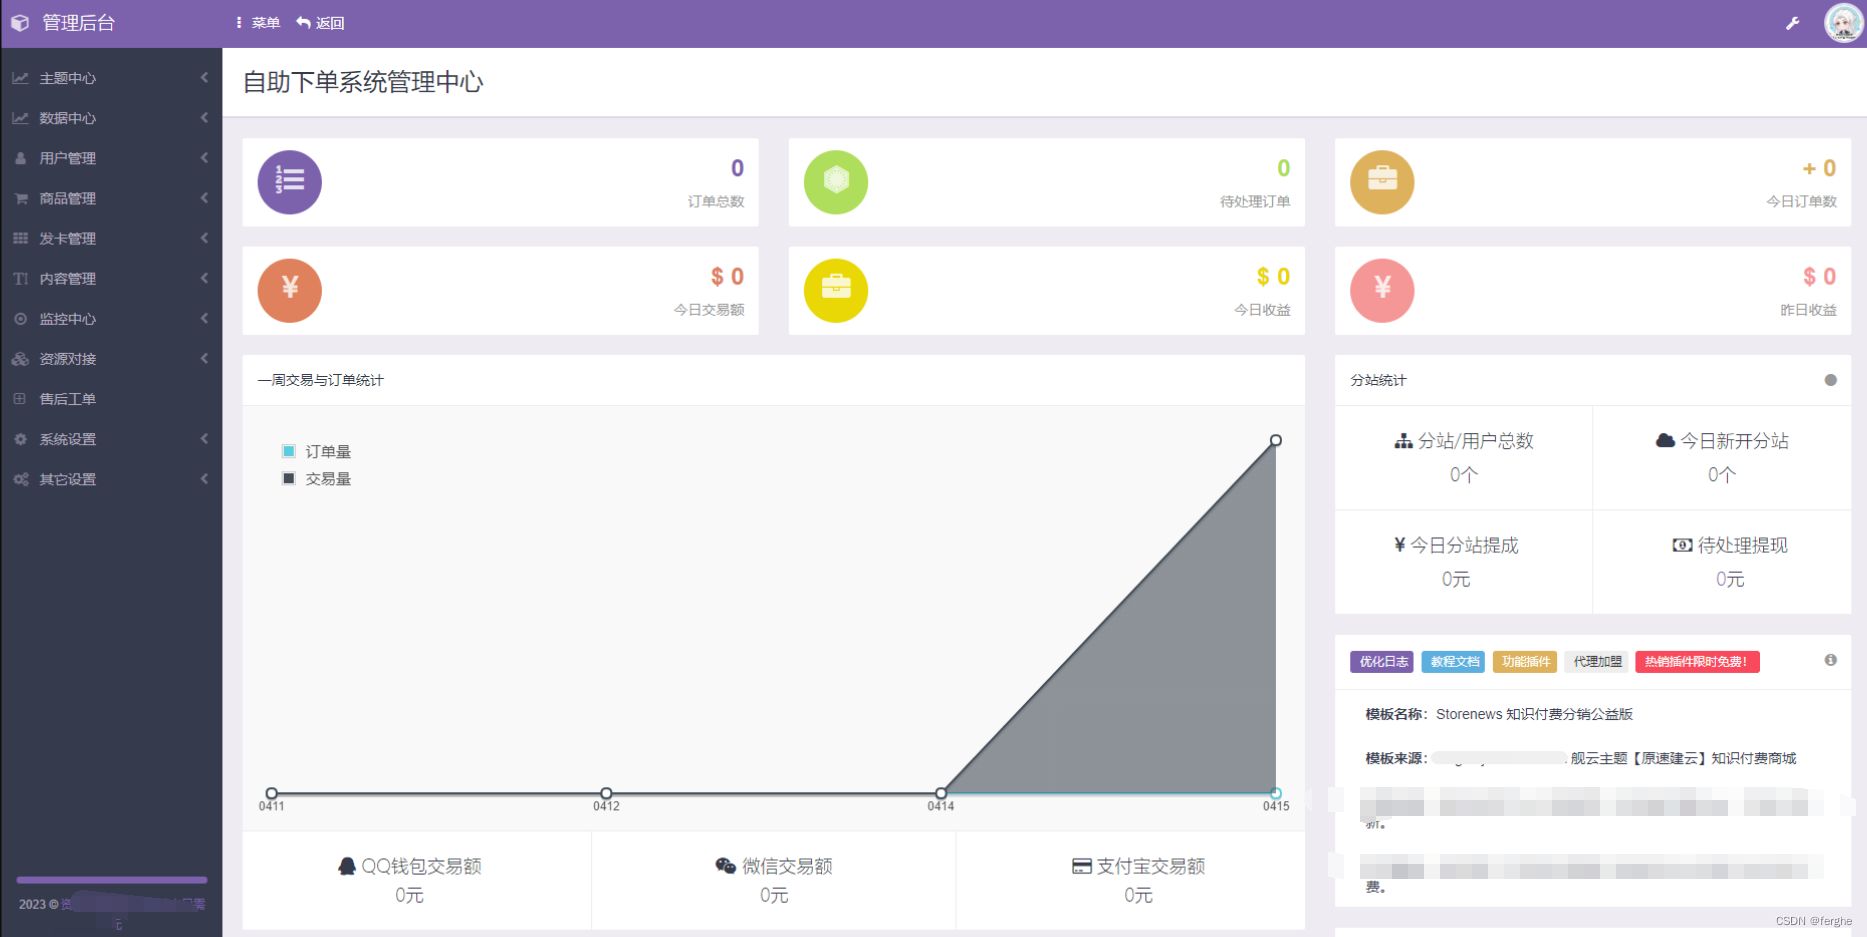Click the info icon in the plugin panel
The image size is (1867, 937).
click(x=1831, y=660)
